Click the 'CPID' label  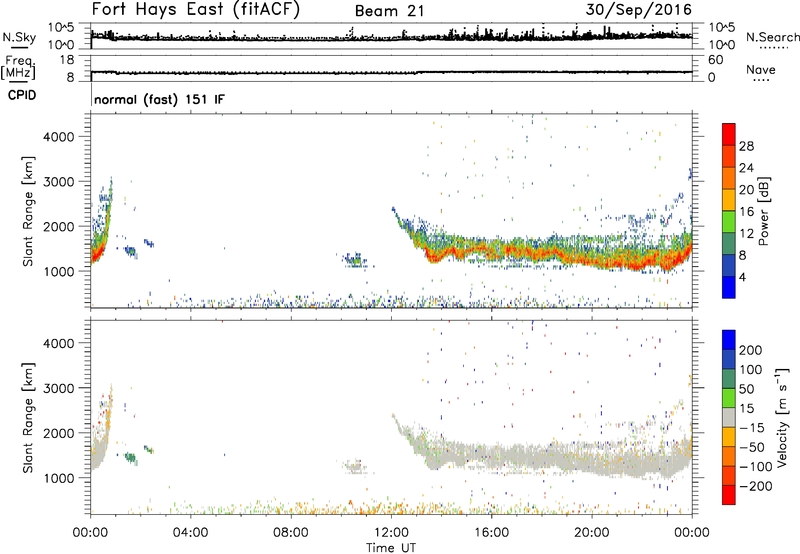[22, 95]
